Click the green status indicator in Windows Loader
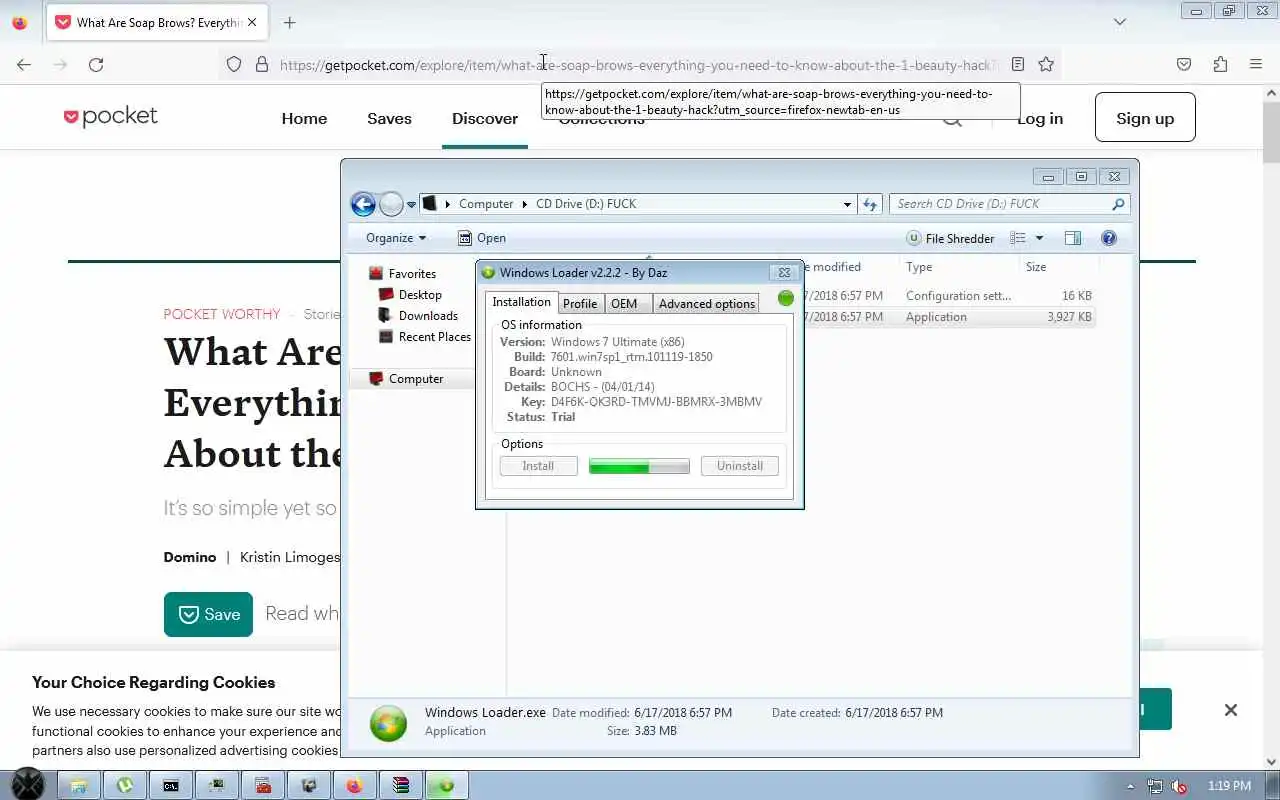 tap(785, 297)
